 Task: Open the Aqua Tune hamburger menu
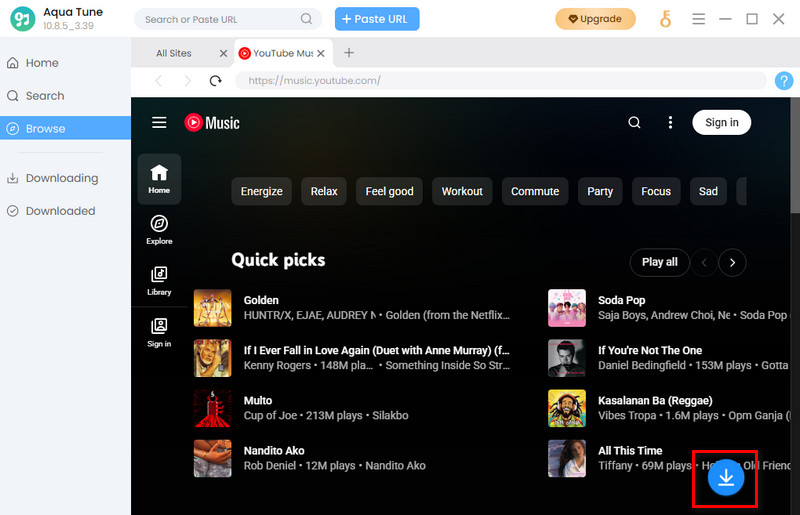[x=698, y=19]
